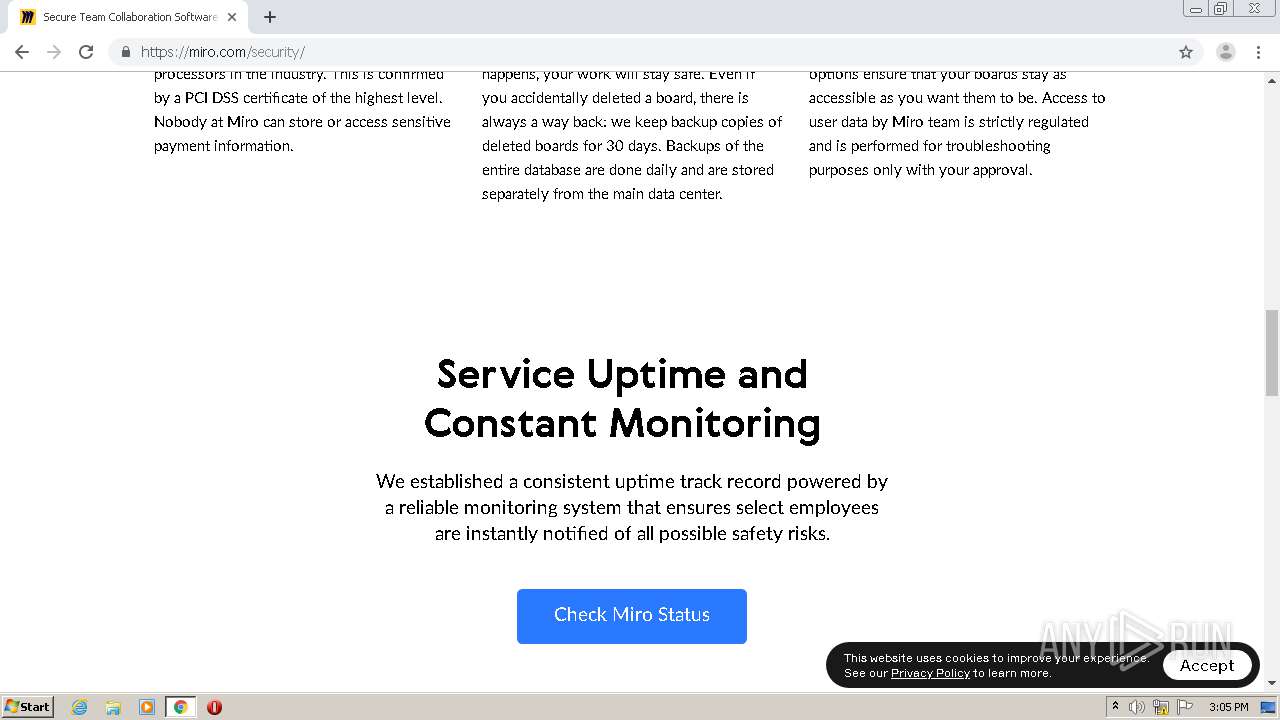Click the browser Back arrow
Image resolution: width=1280 pixels, height=720 pixels.
22,52
